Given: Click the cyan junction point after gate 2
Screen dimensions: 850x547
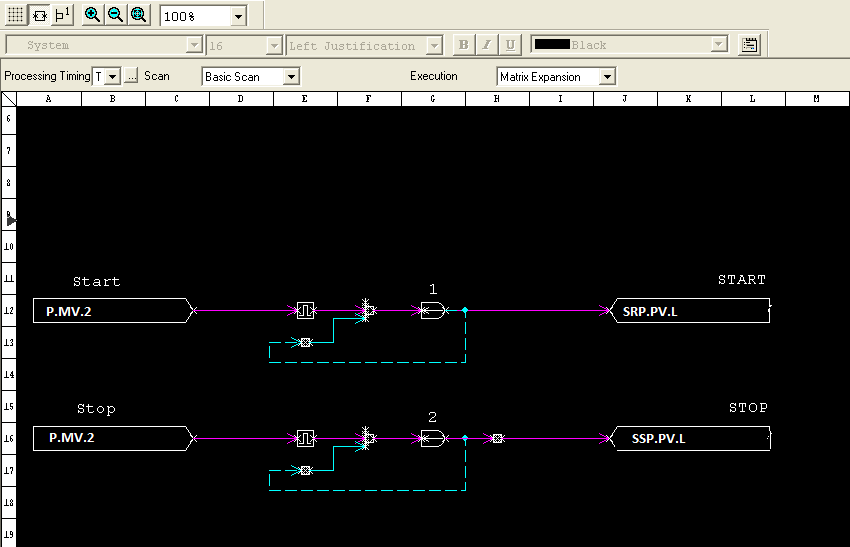Looking at the screenshot, I should pyautogui.click(x=465, y=437).
